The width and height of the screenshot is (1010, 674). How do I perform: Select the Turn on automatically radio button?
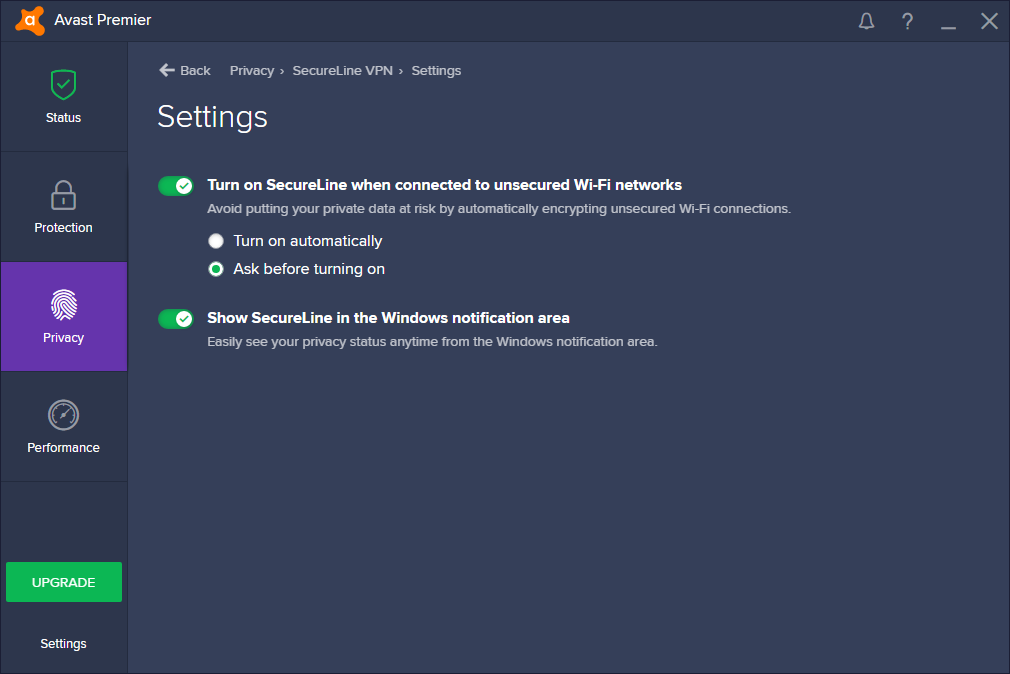click(x=216, y=241)
